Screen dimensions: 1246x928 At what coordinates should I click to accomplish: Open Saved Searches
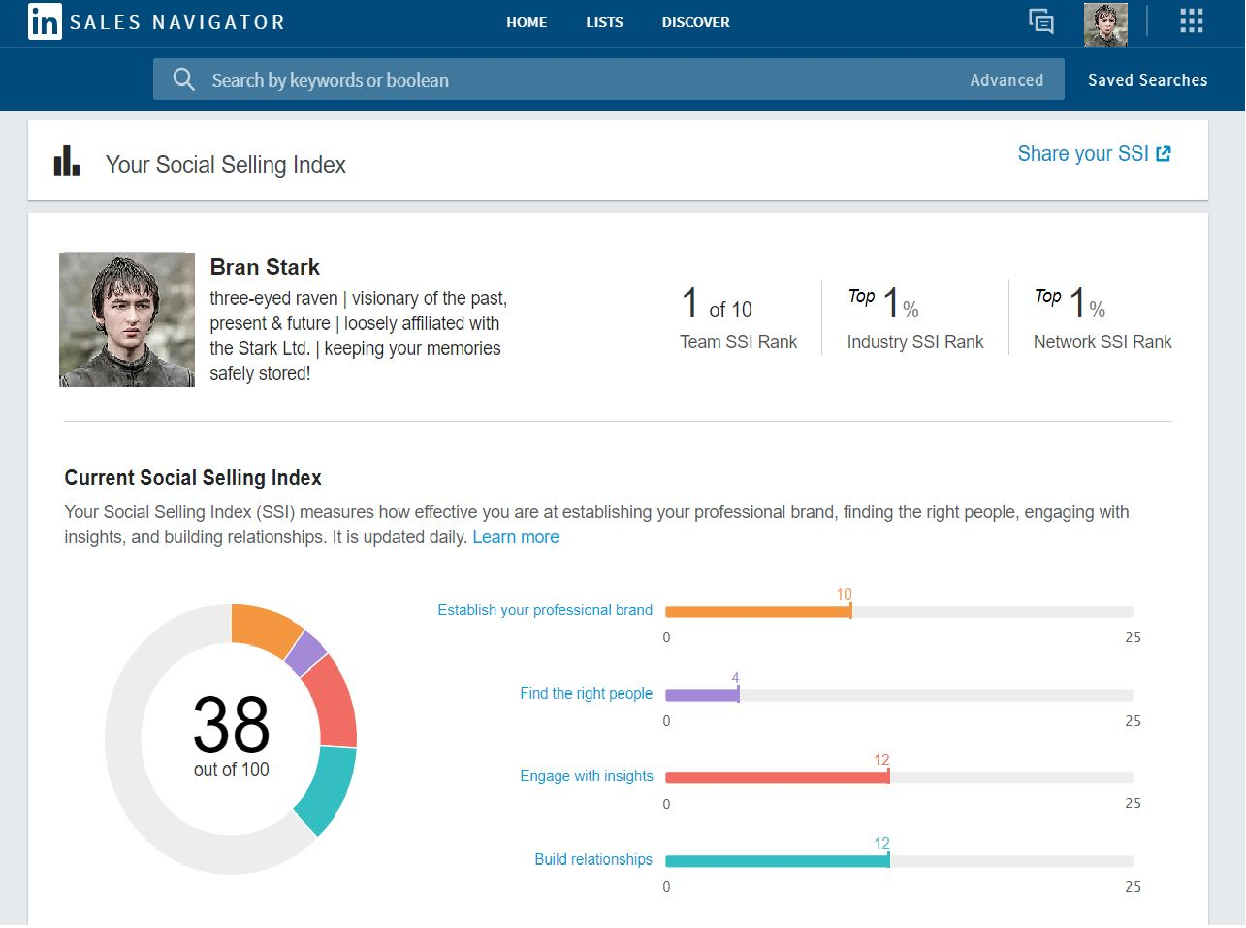click(1147, 80)
